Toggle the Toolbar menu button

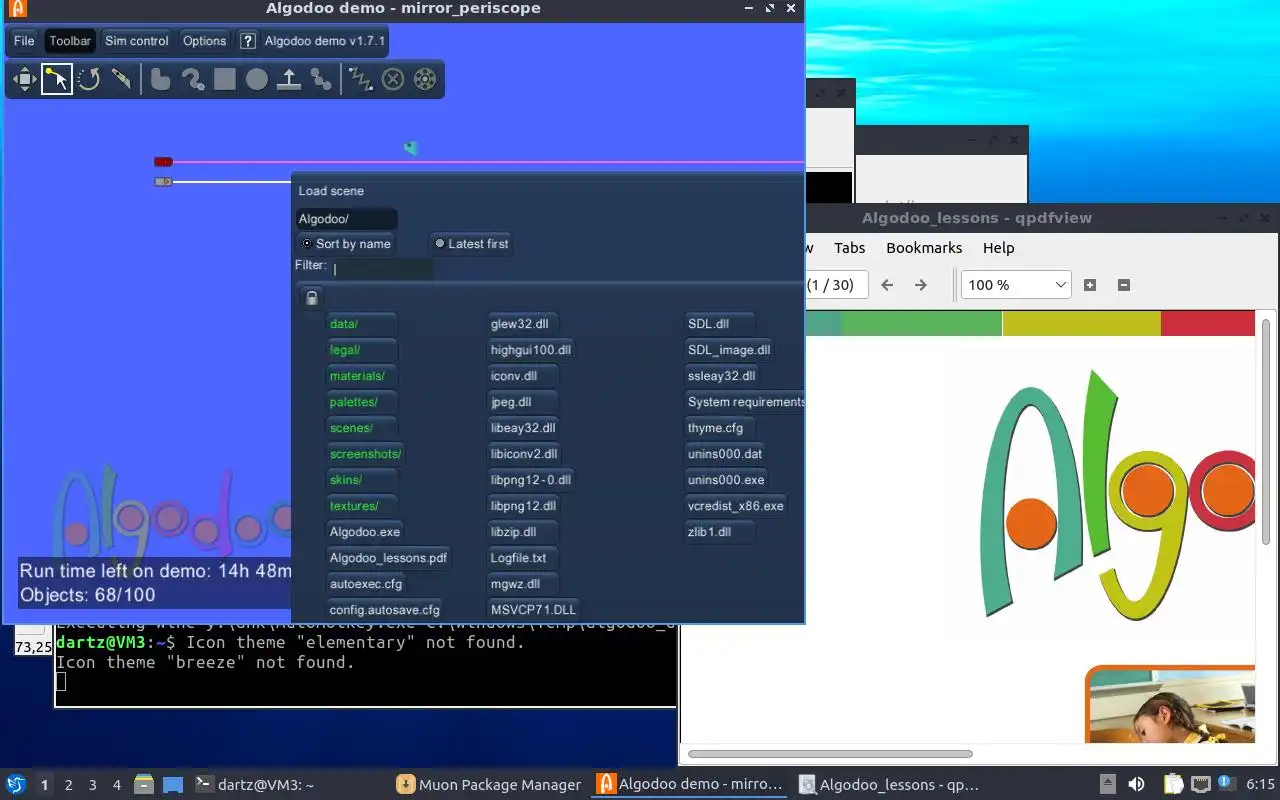(x=70, y=41)
